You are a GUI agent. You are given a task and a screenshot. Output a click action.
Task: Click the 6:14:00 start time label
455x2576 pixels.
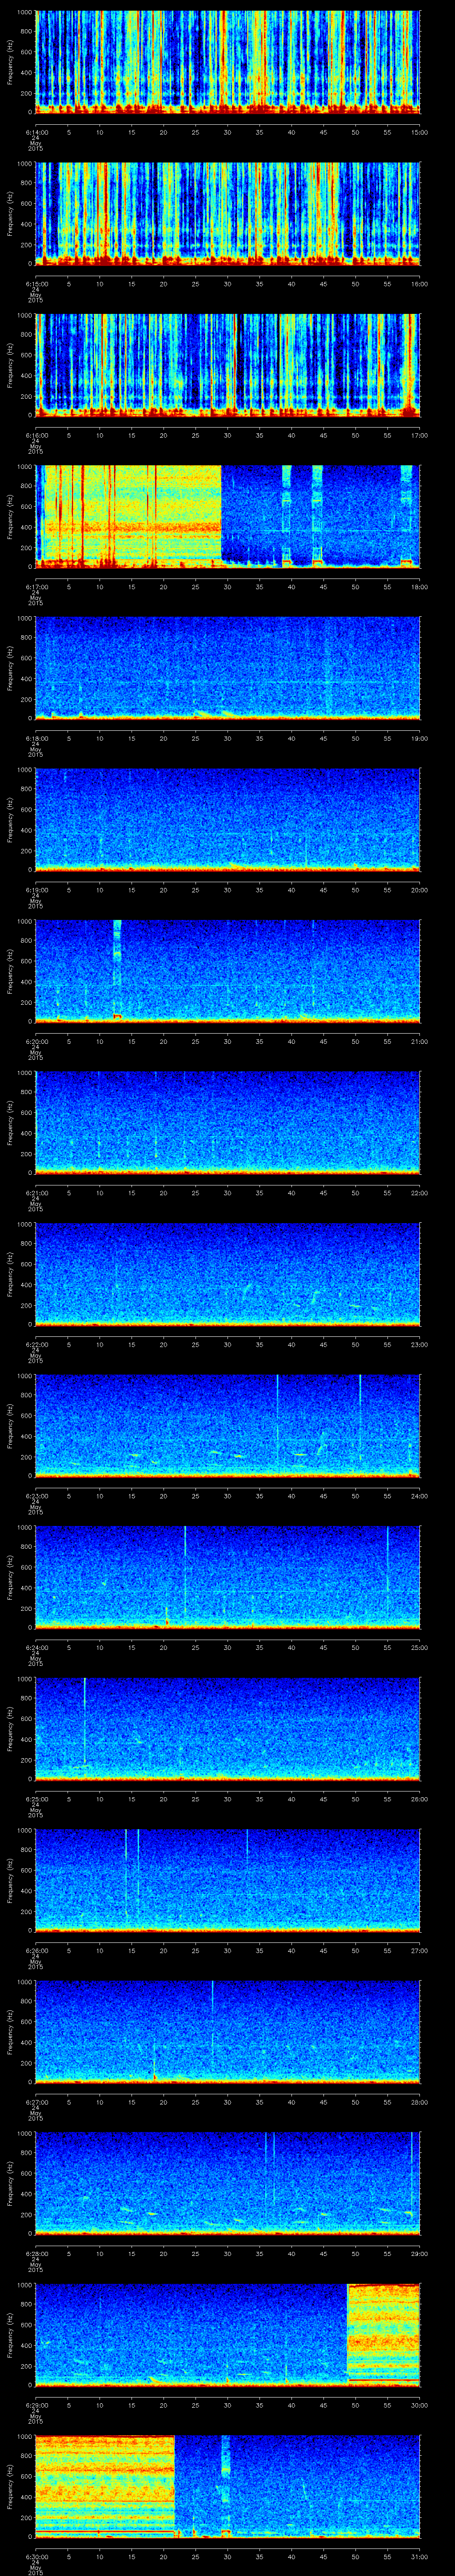(36, 131)
